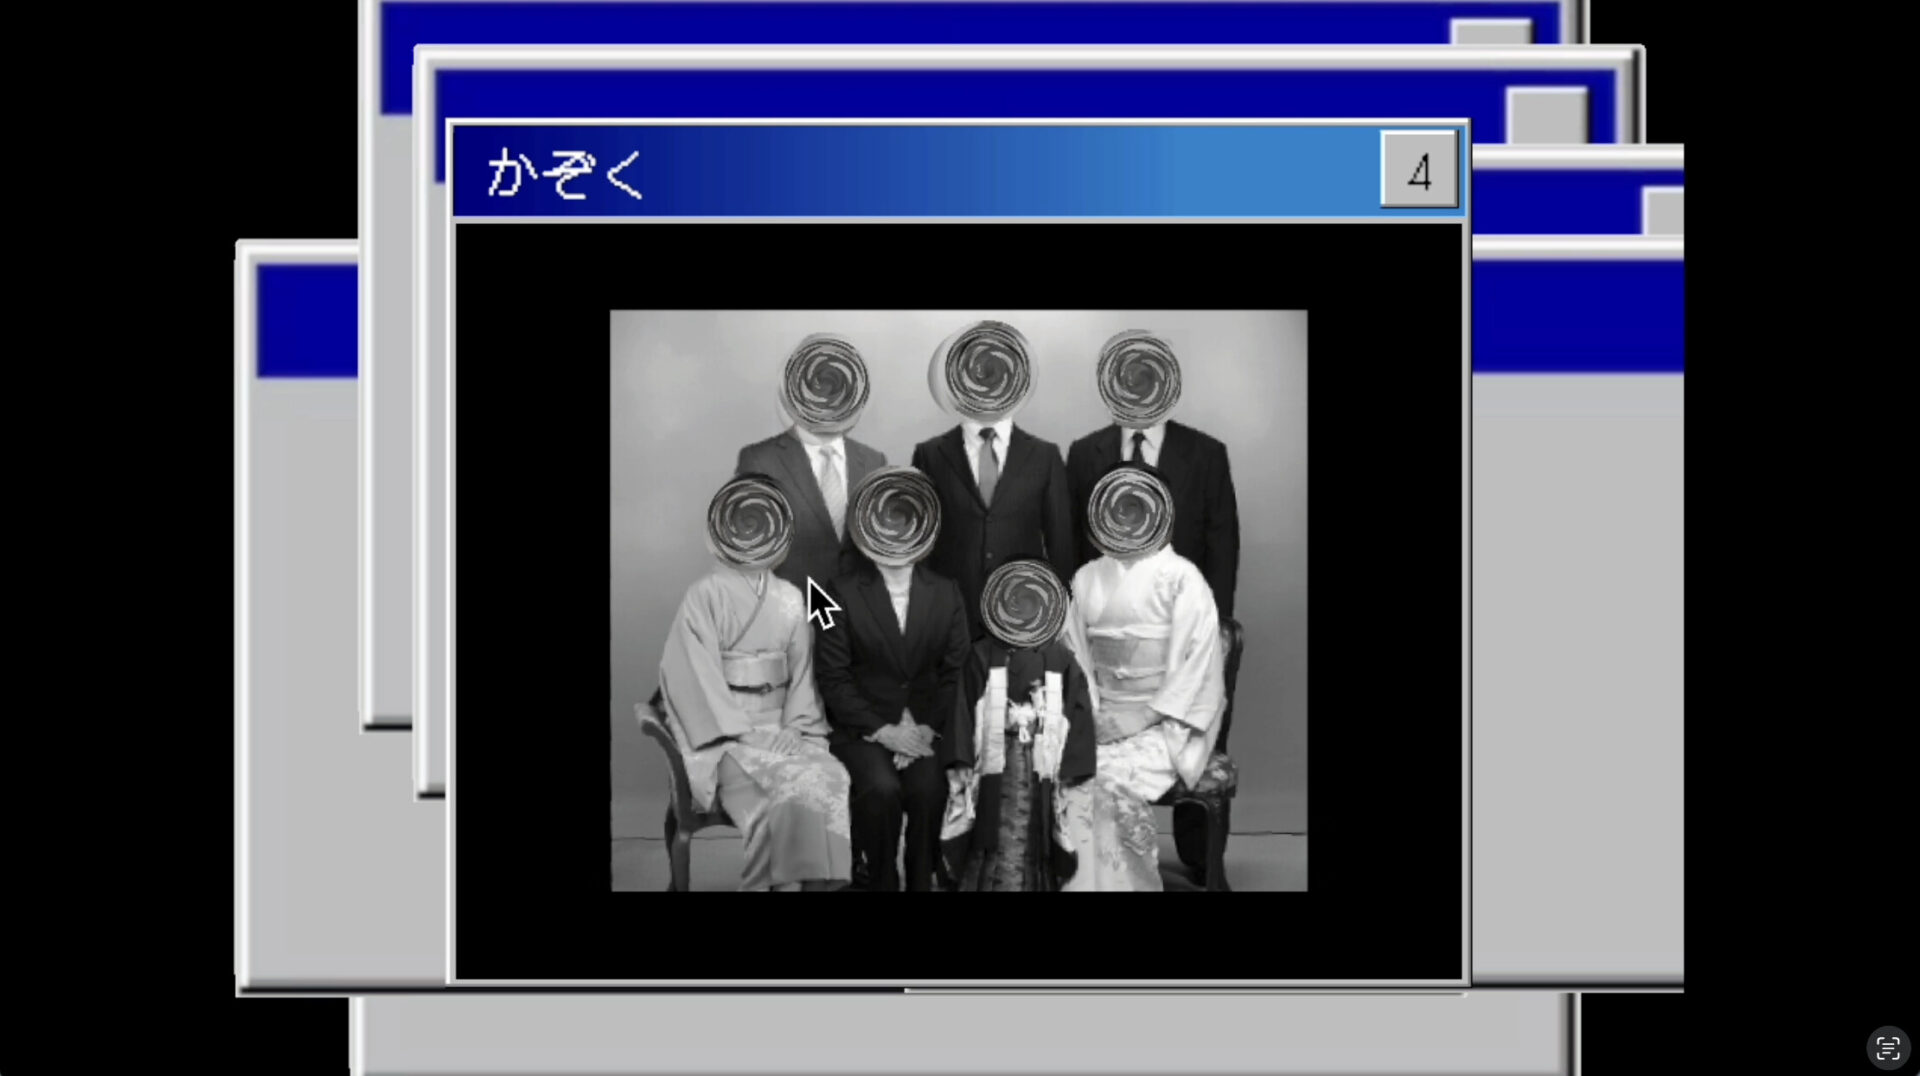Click swirl face of the left seated kimono woman
The image size is (1920, 1076).
[x=750, y=521]
